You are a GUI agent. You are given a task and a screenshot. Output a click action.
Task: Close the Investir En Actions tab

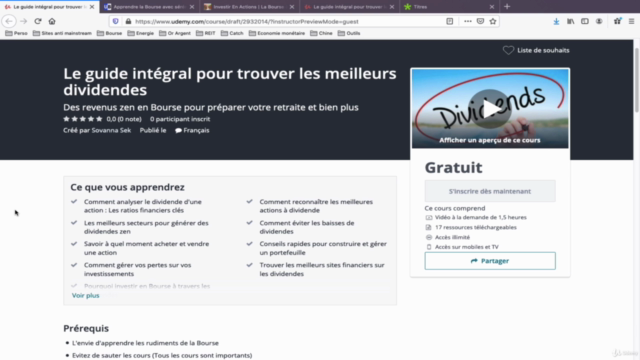292,7
